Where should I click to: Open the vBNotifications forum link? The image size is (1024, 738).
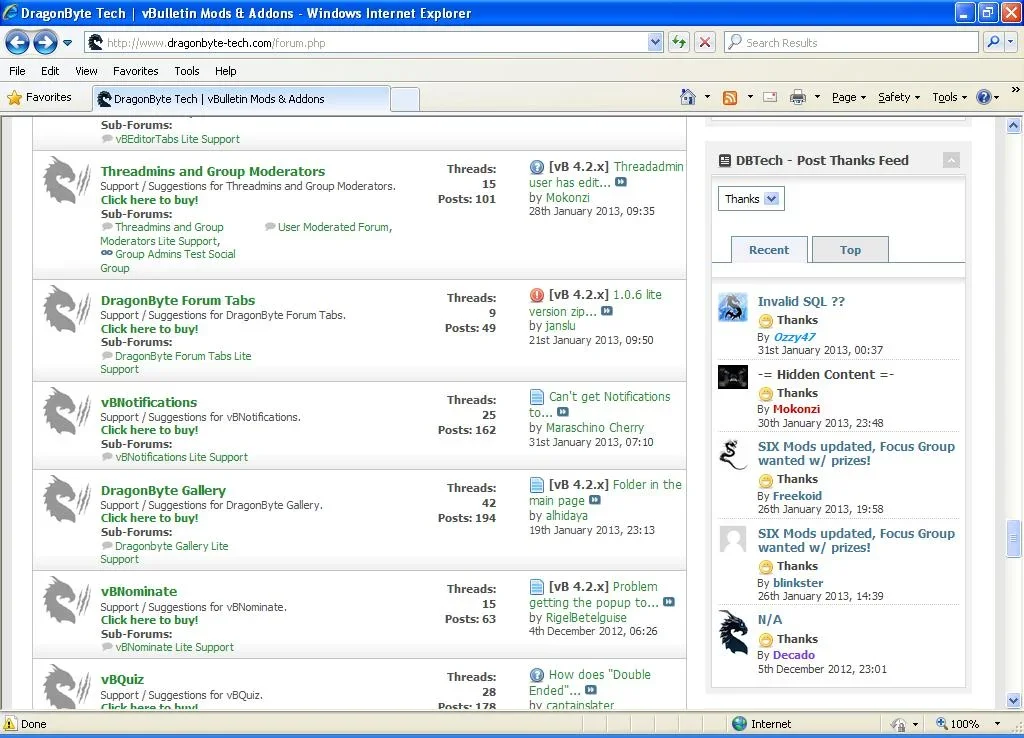(149, 402)
